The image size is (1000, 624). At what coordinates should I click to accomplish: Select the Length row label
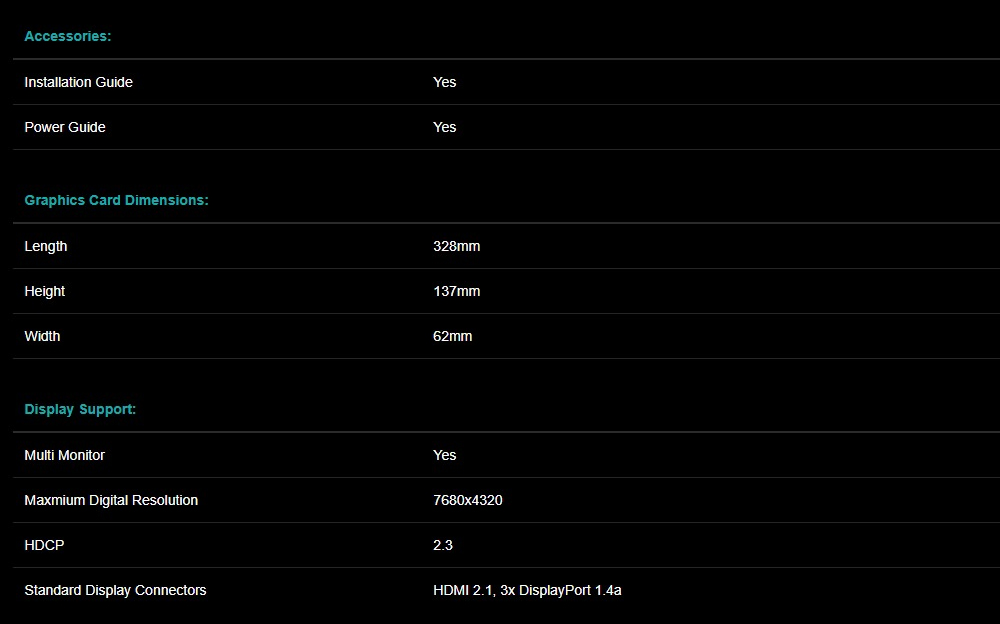coord(46,246)
